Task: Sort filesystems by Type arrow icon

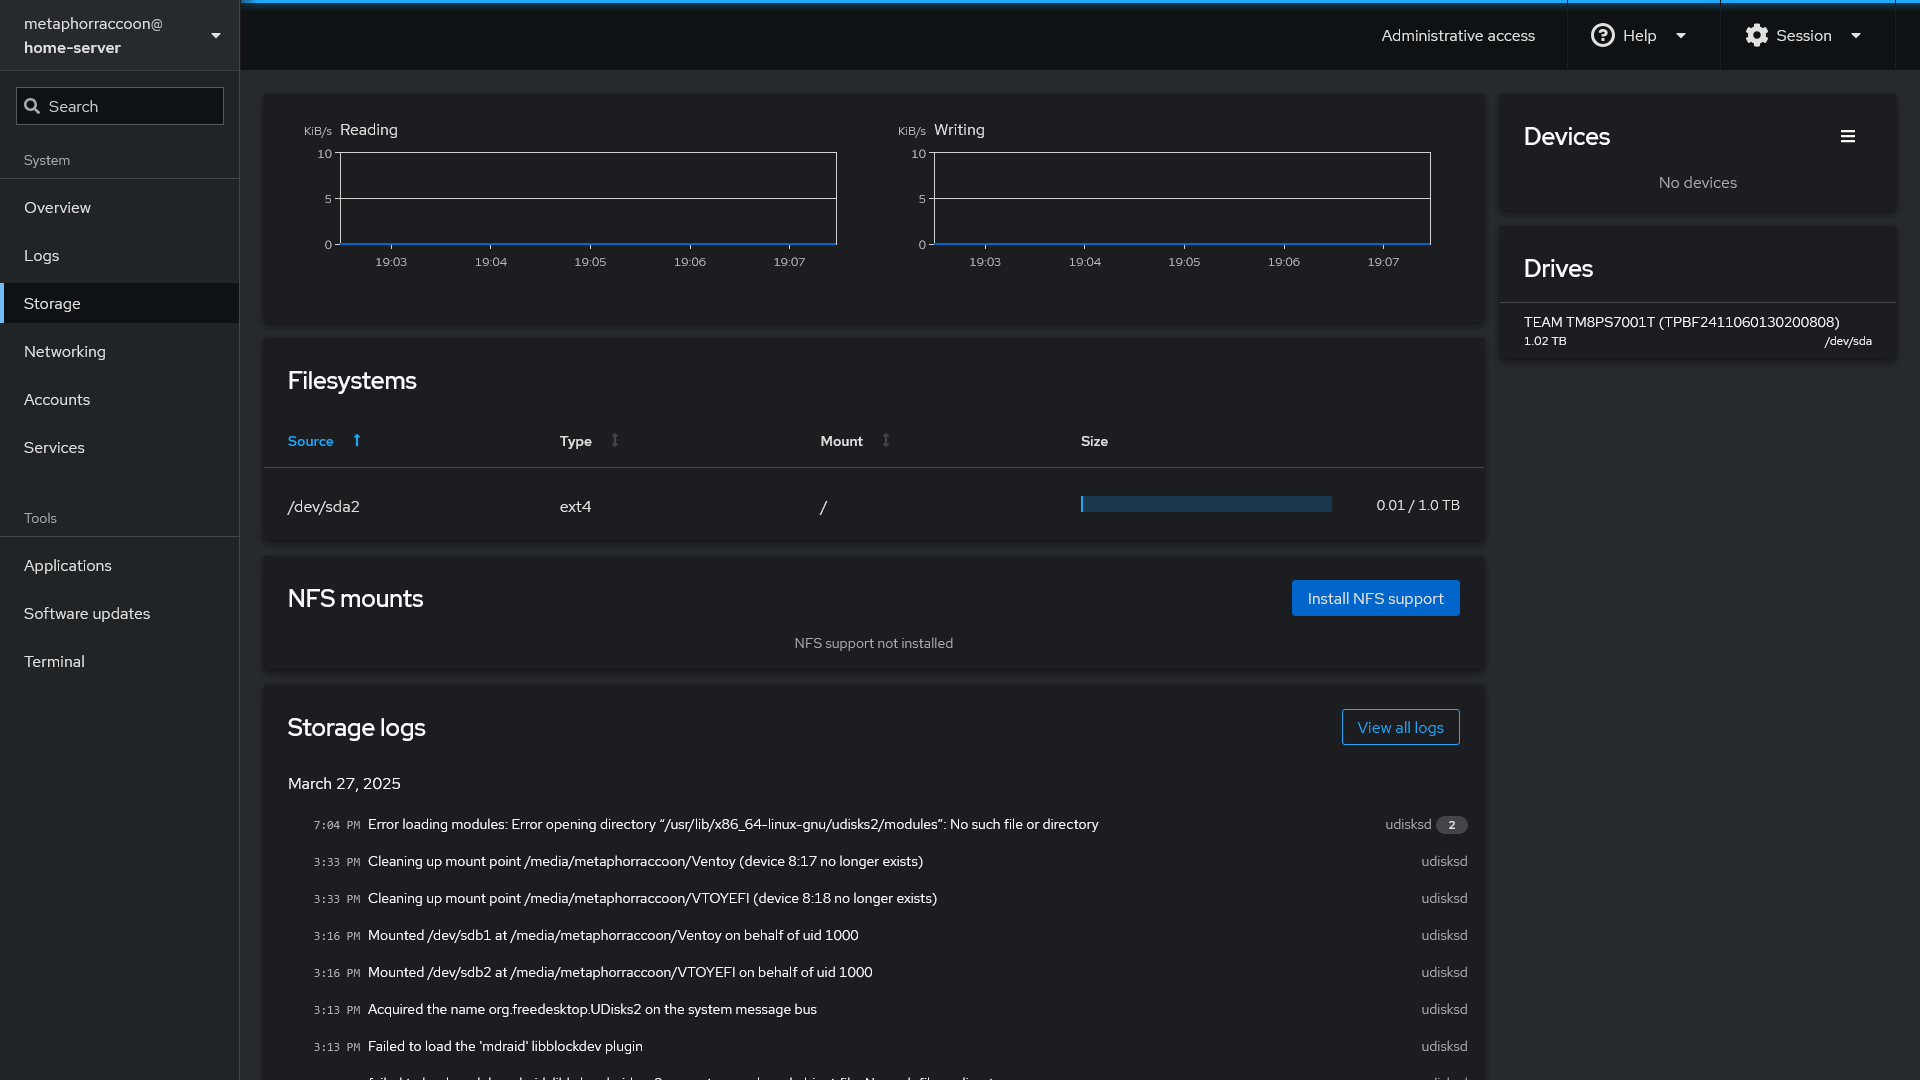Action: 615,441
